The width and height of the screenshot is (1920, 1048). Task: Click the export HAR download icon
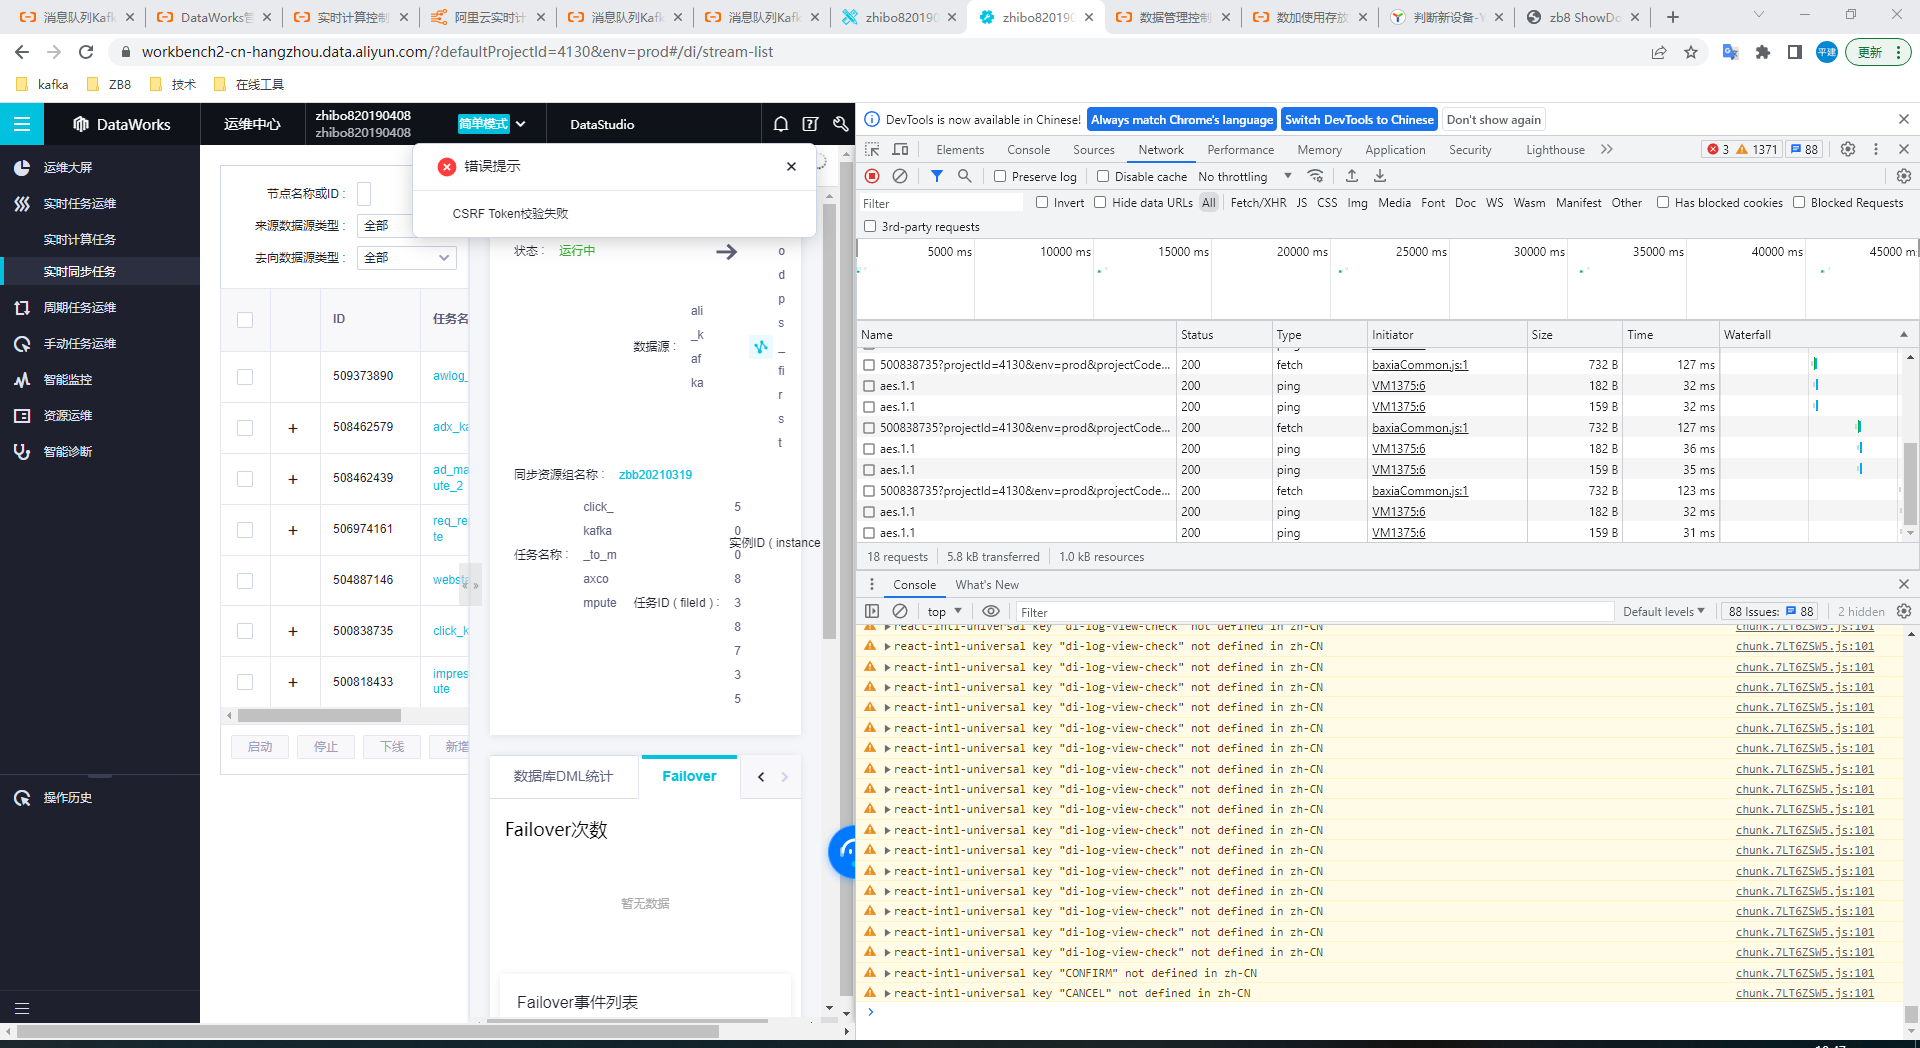(1380, 176)
